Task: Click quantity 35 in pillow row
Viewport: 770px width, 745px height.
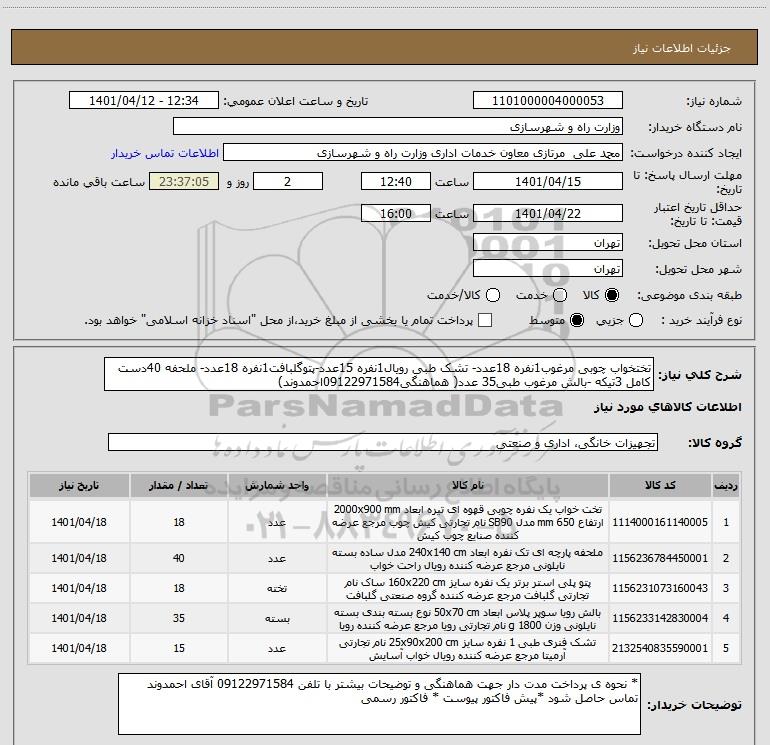Action: tap(179, 618)
